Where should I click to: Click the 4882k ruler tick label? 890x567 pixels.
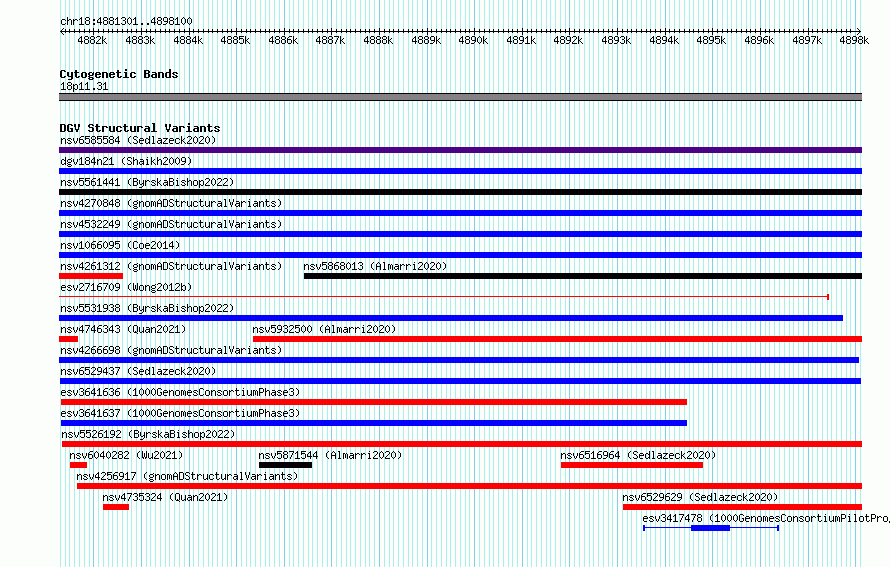[92, 40]
